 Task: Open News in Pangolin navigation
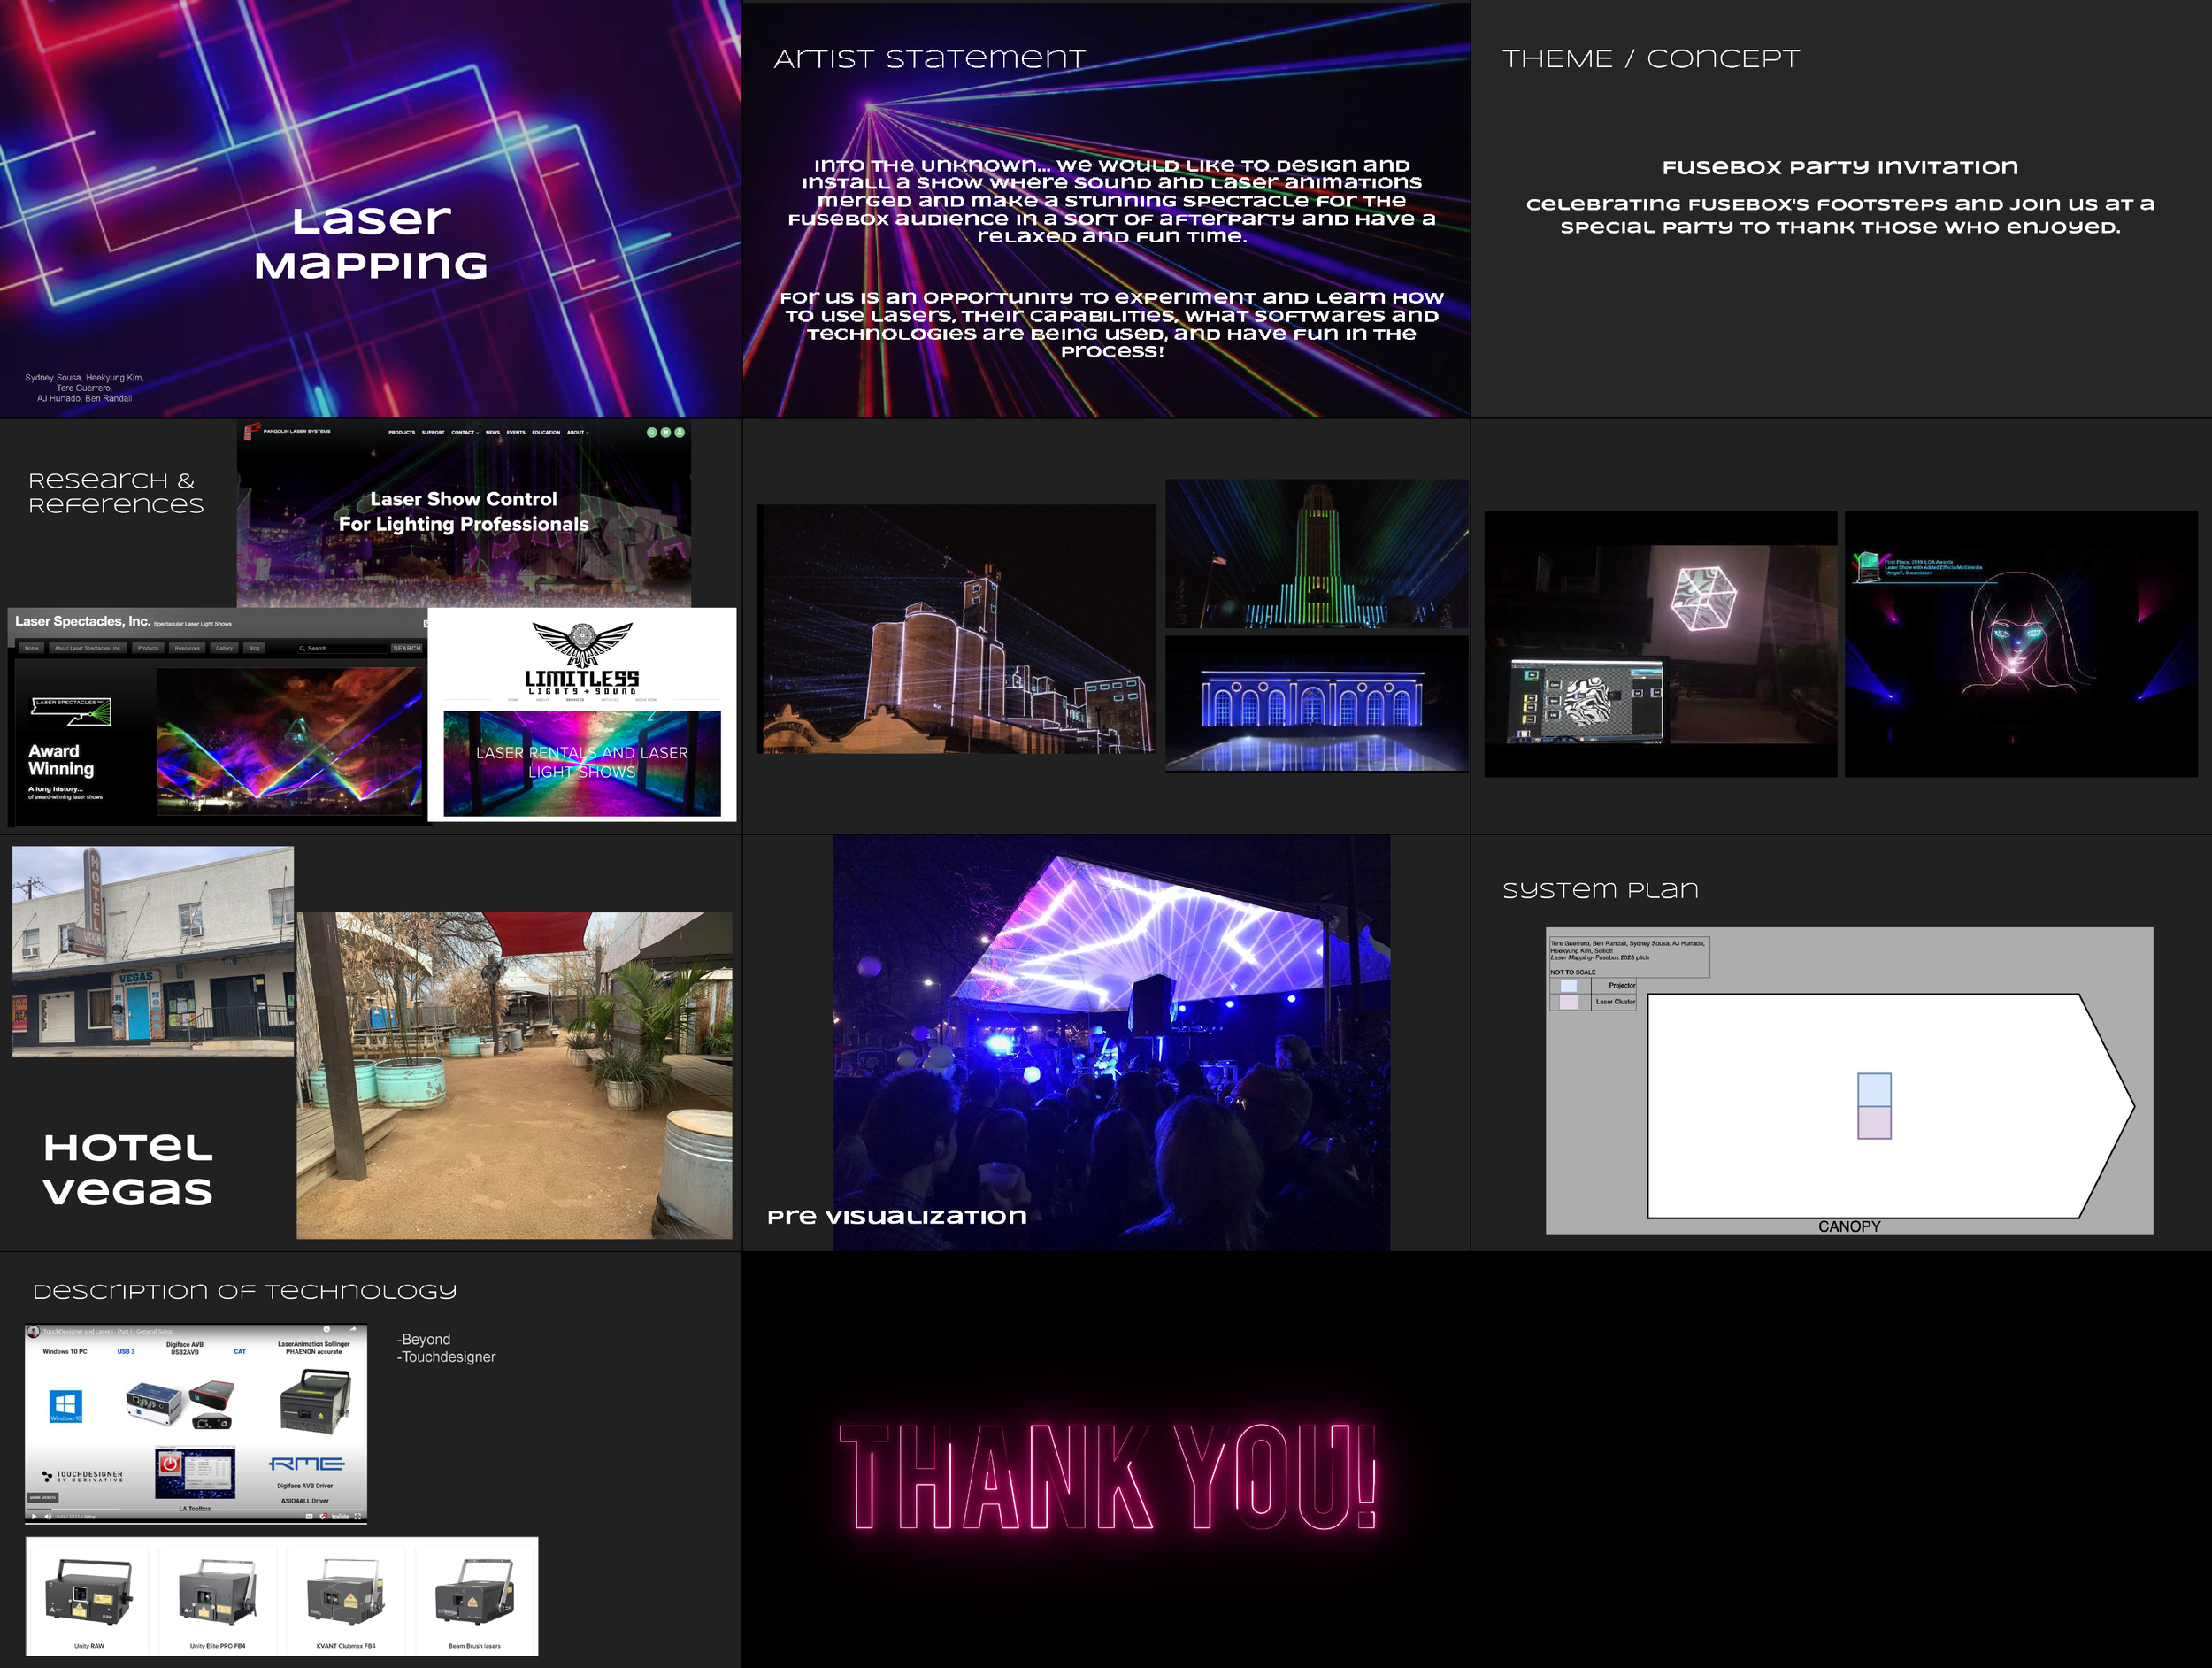point(493,433)
